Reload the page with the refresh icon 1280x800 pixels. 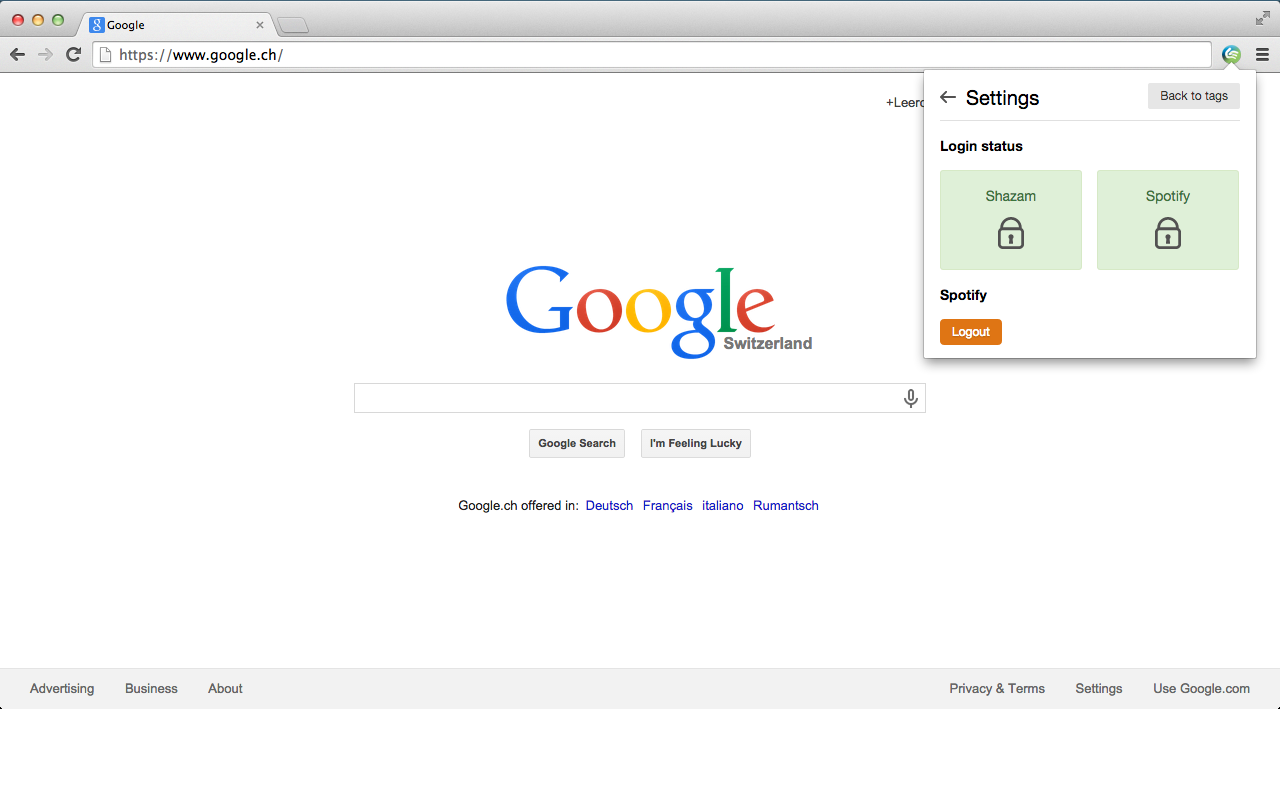(x=73, y=54)
